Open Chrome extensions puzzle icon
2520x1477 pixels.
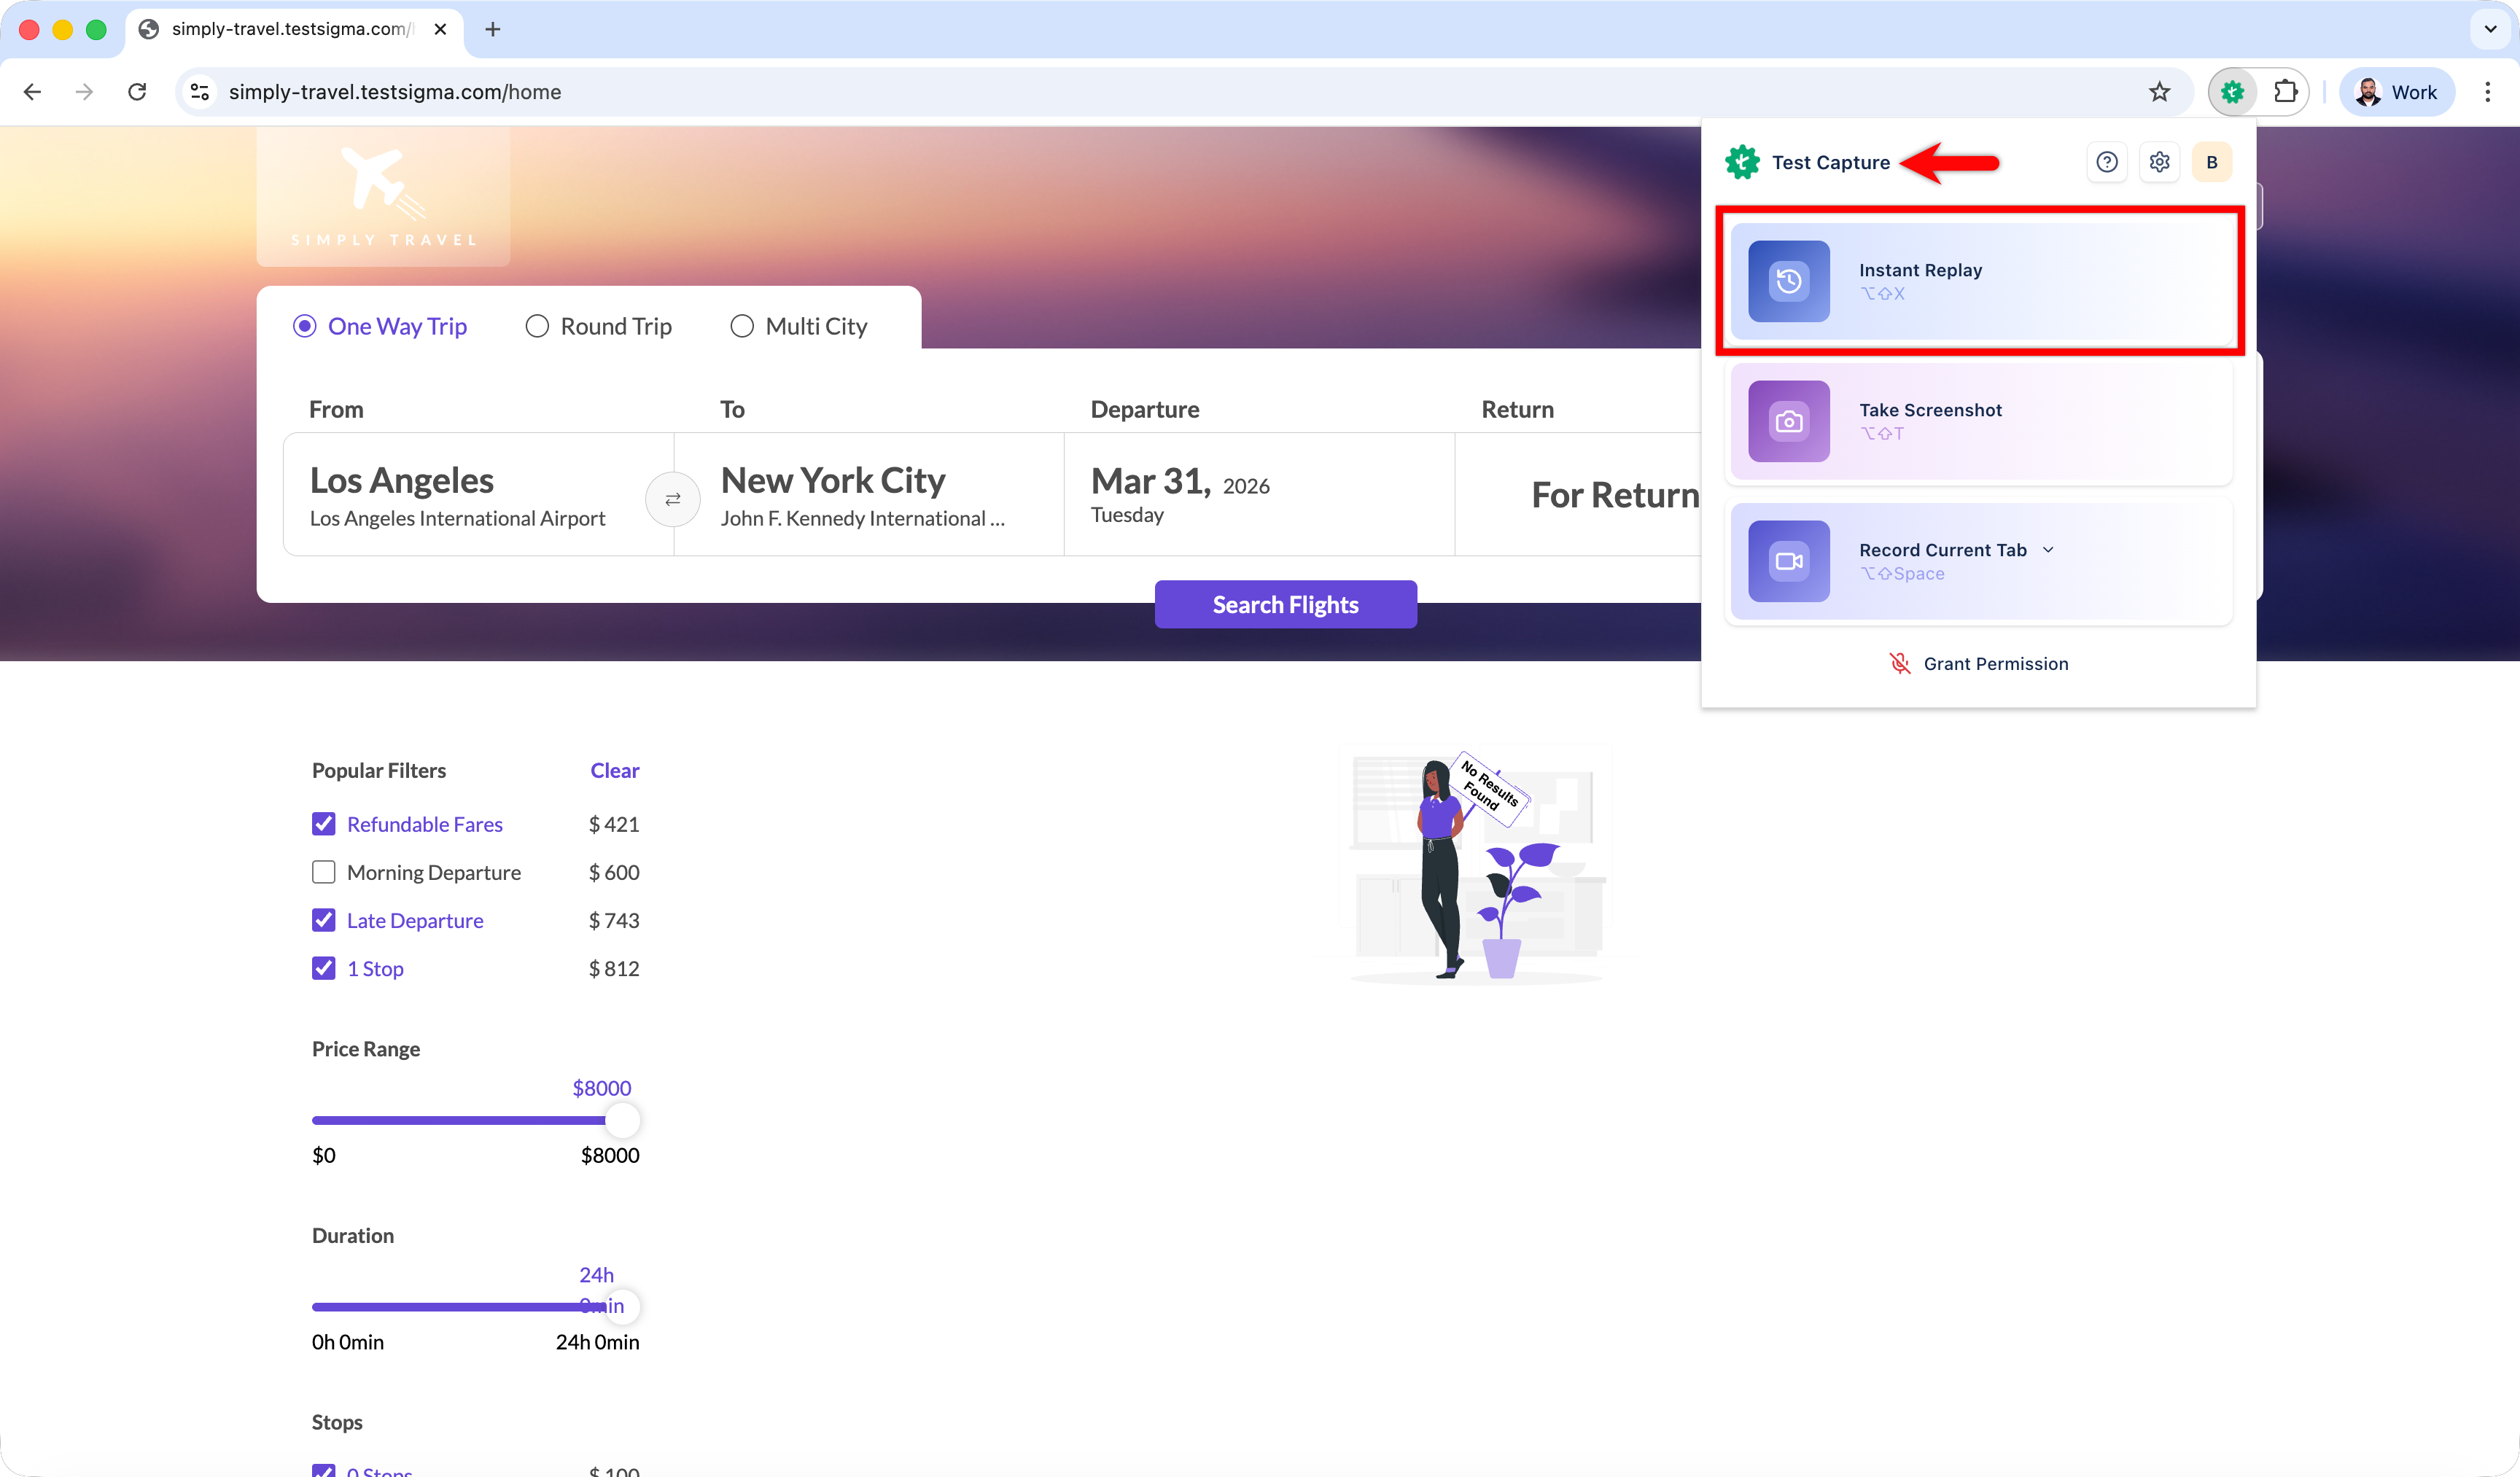pyautogui.click(x=2285, y=92)
